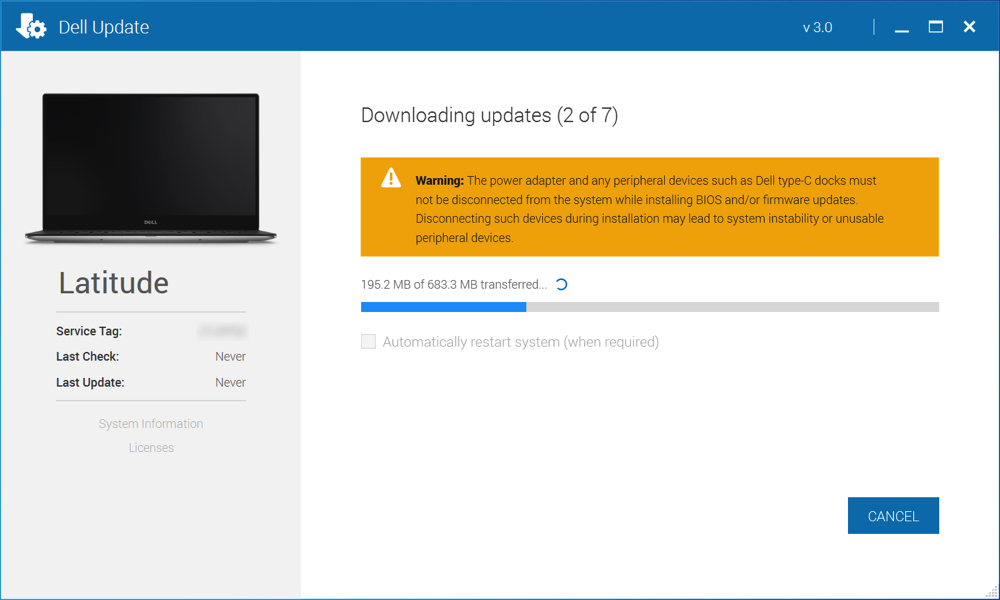Screen dimensions: 1000x600
Task: Maximize the Dell Update window
Action: [x=936, y=27]
